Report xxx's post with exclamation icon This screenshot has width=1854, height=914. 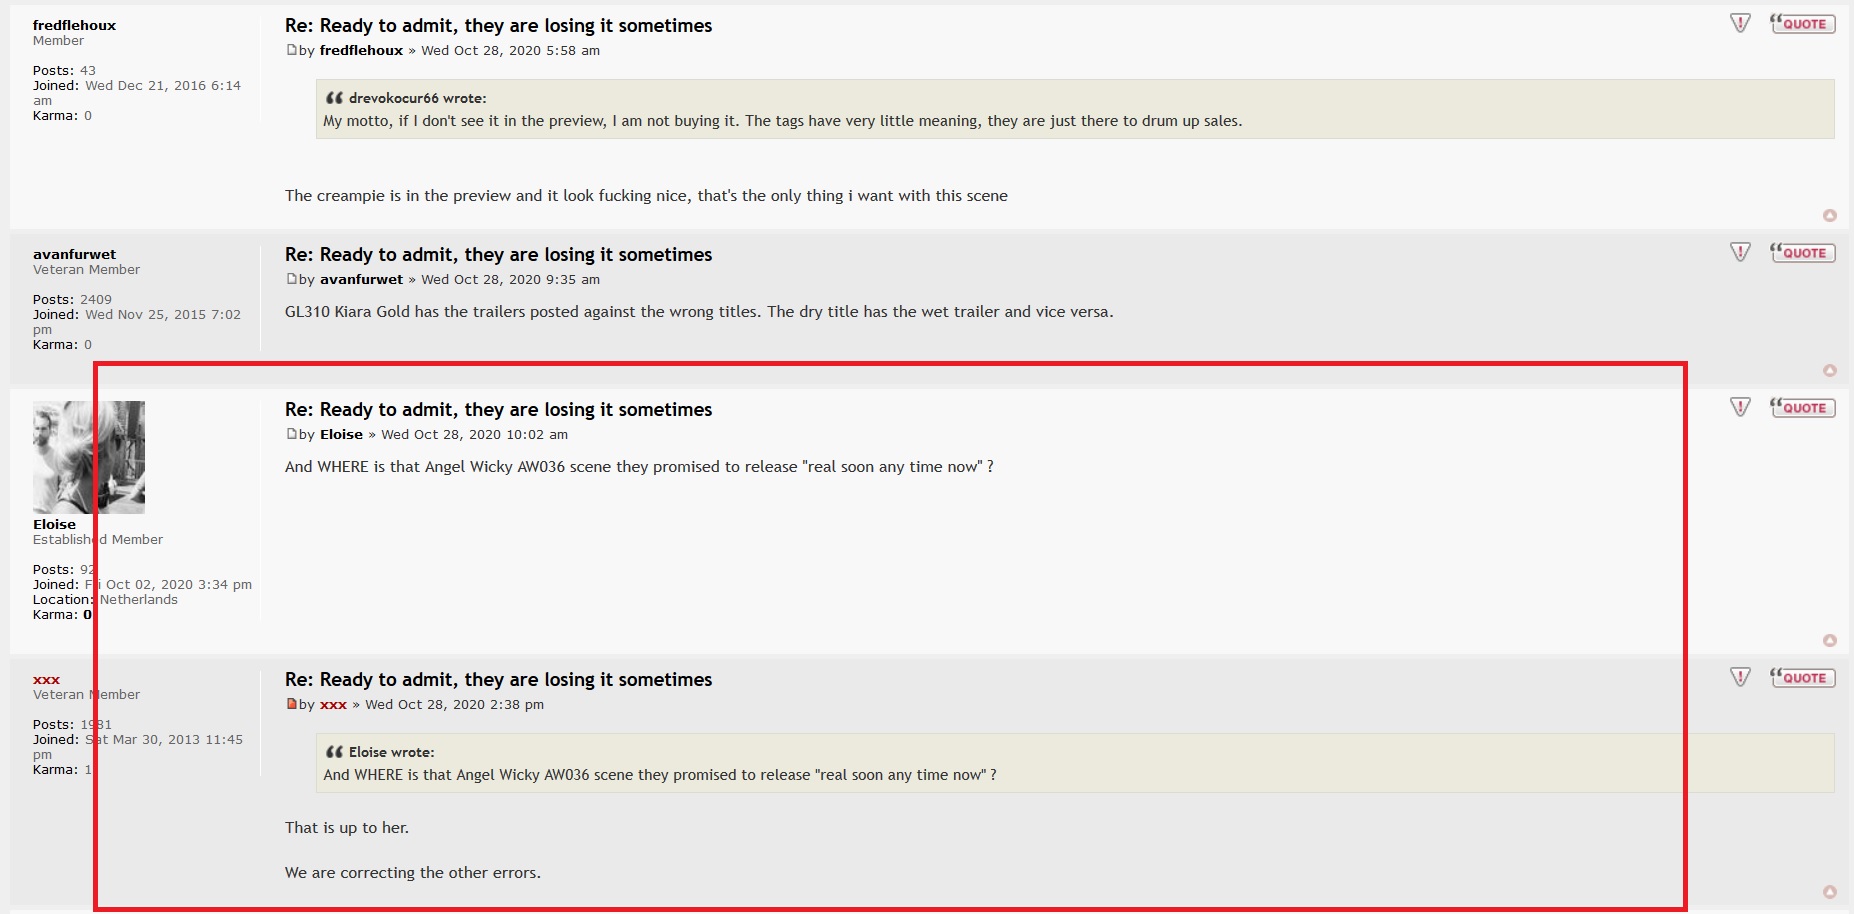1740,678
